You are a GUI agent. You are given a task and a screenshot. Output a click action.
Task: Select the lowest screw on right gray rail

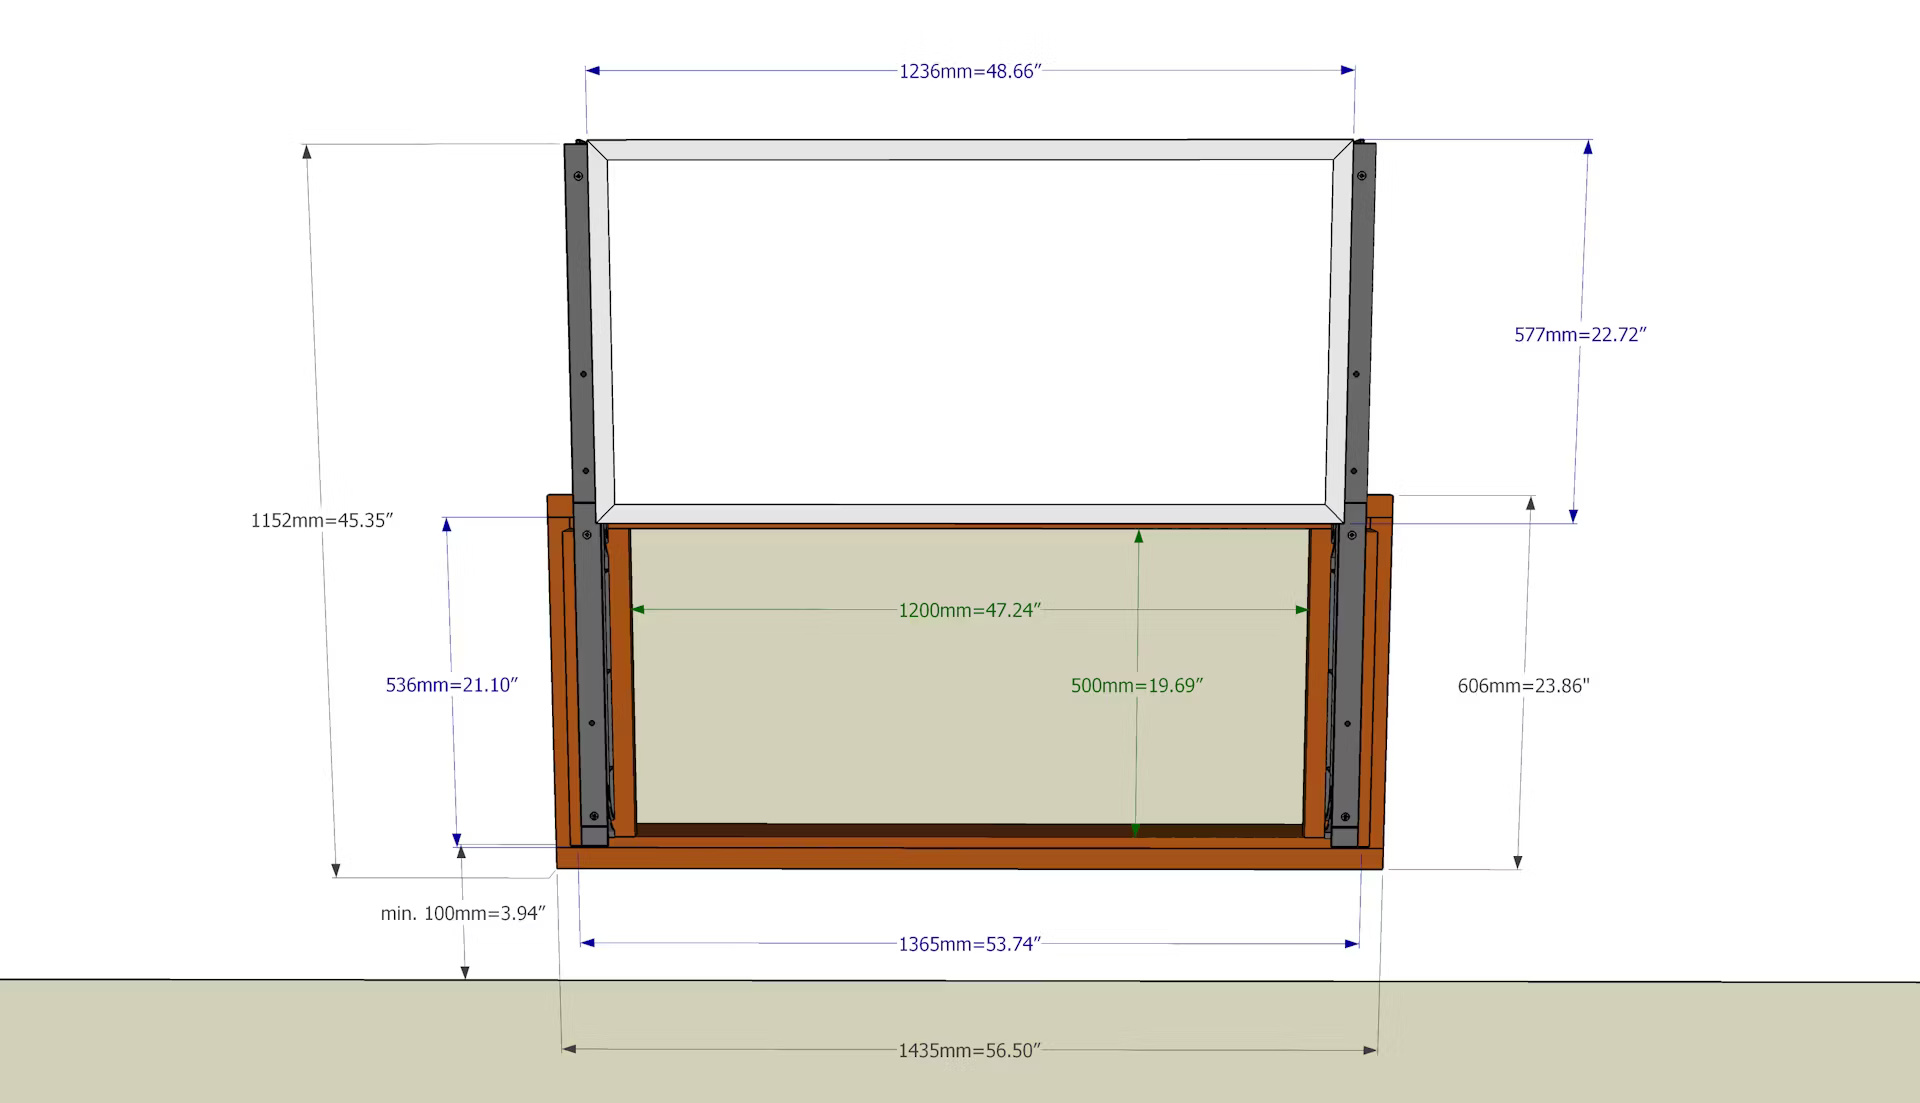coord(1345,815)
